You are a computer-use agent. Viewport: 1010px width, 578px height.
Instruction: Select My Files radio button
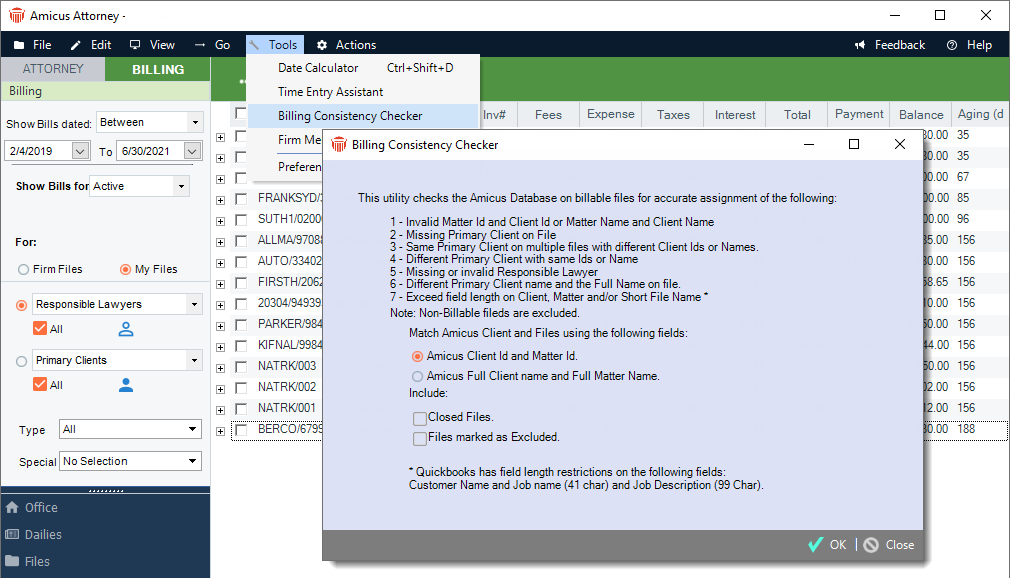[x=126, y=269]
